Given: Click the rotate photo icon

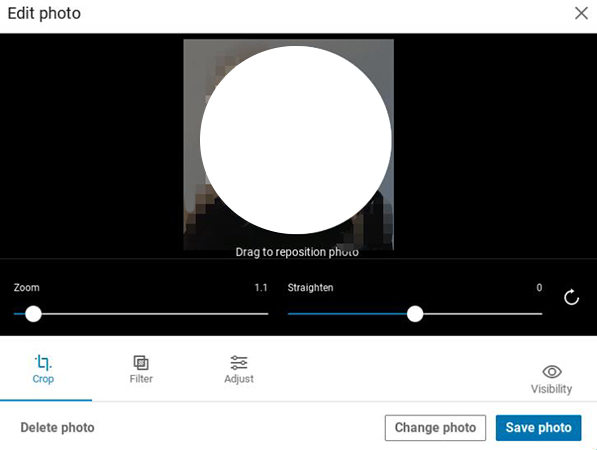Looking at the screenshot, I should point(571,297).
